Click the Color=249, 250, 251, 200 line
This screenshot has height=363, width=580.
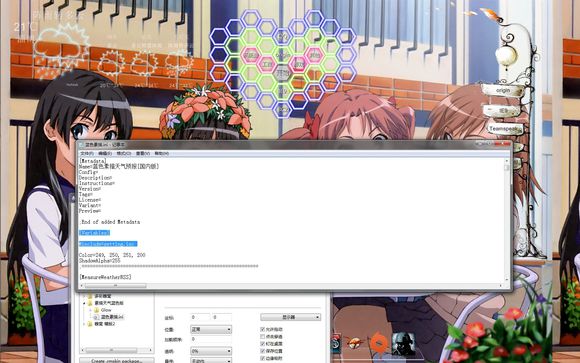tap(112, 255)
